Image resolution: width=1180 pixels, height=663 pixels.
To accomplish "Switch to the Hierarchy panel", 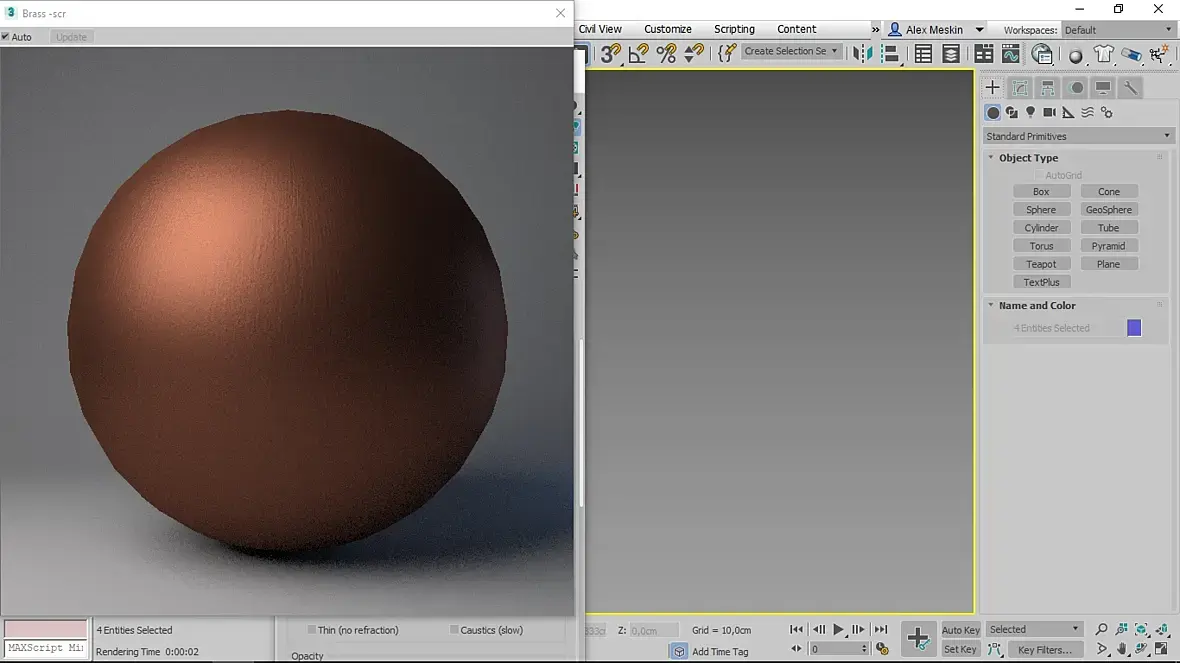I will coord(1047,88).
